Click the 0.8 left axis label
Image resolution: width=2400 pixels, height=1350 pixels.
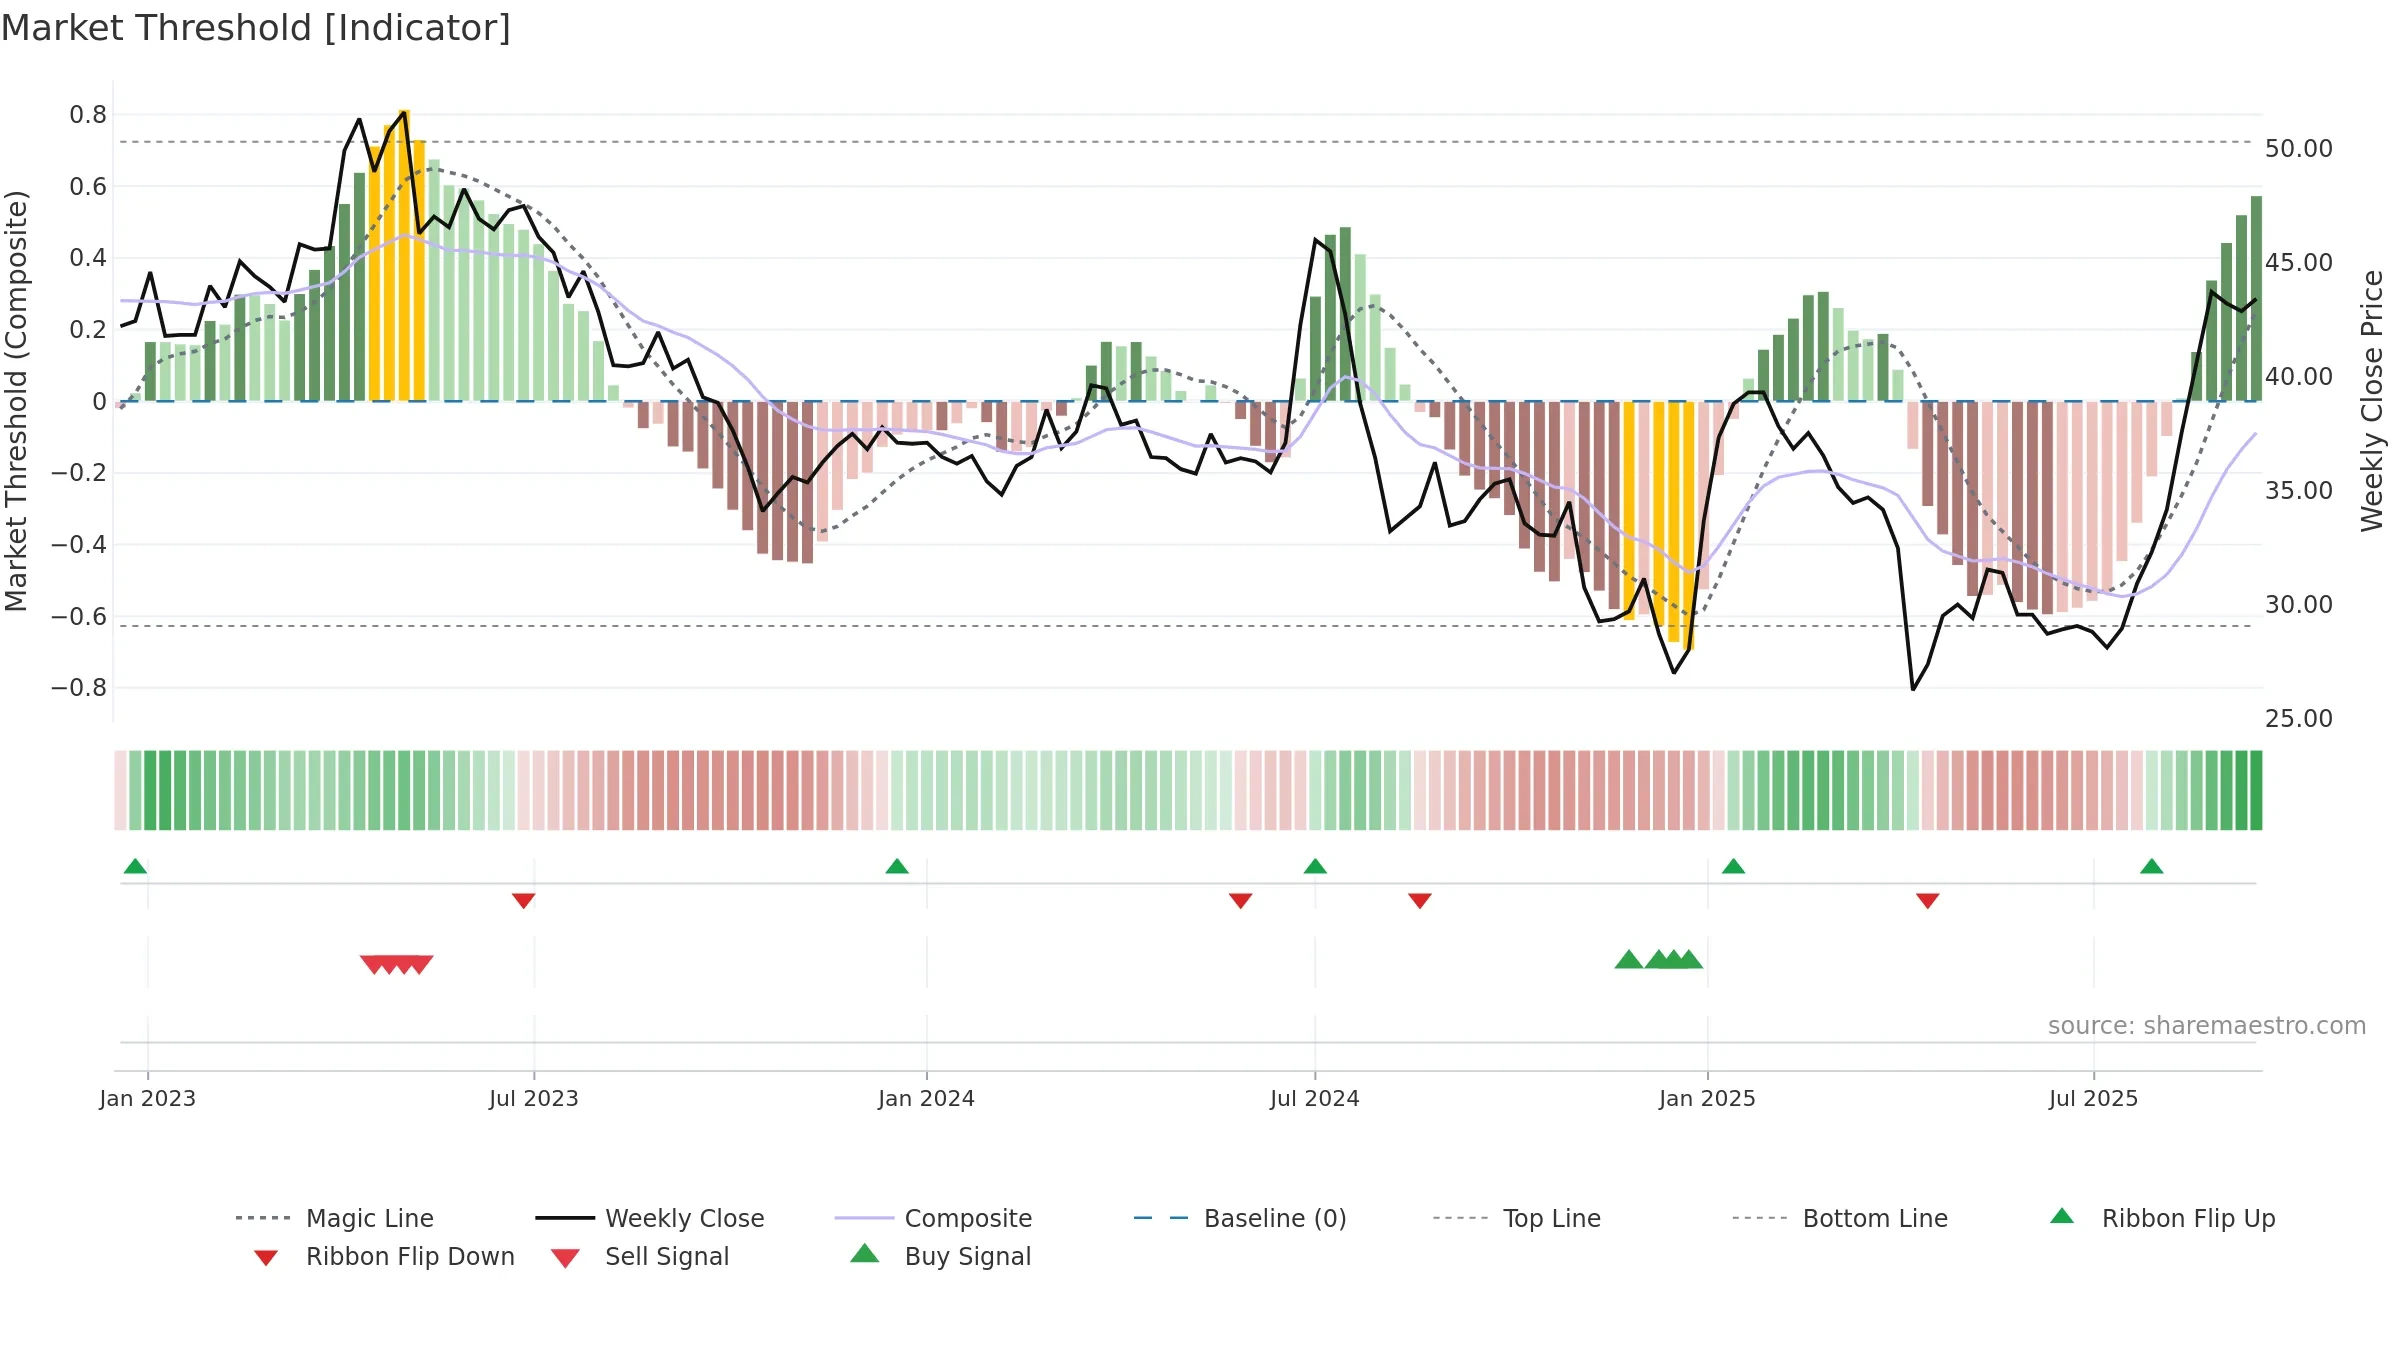(88, 115)
